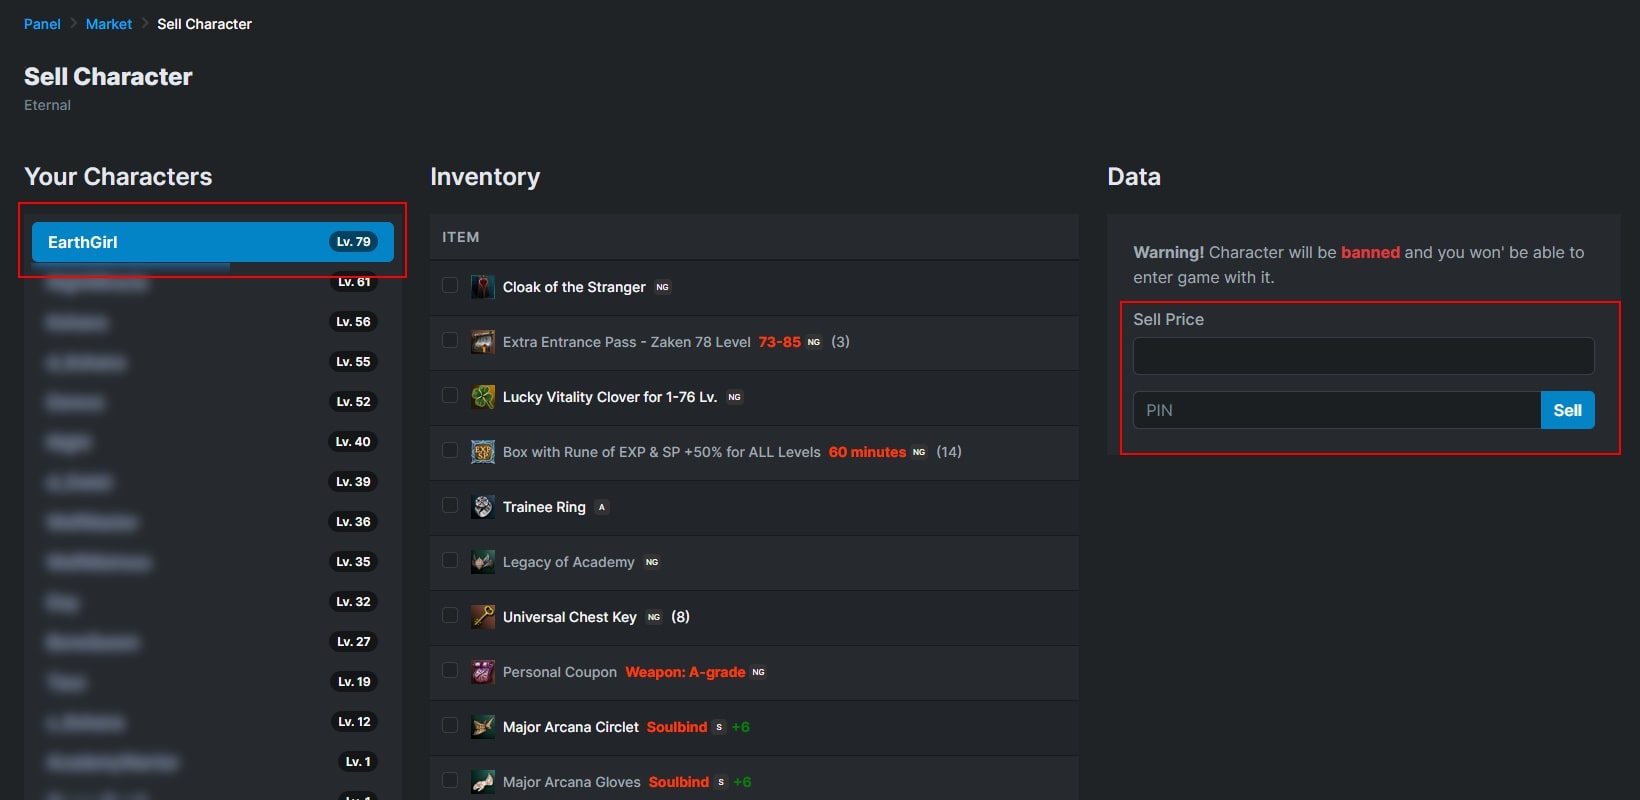Click into the PIN field
Viewport: 1640px width, 800px height.
1336,410
